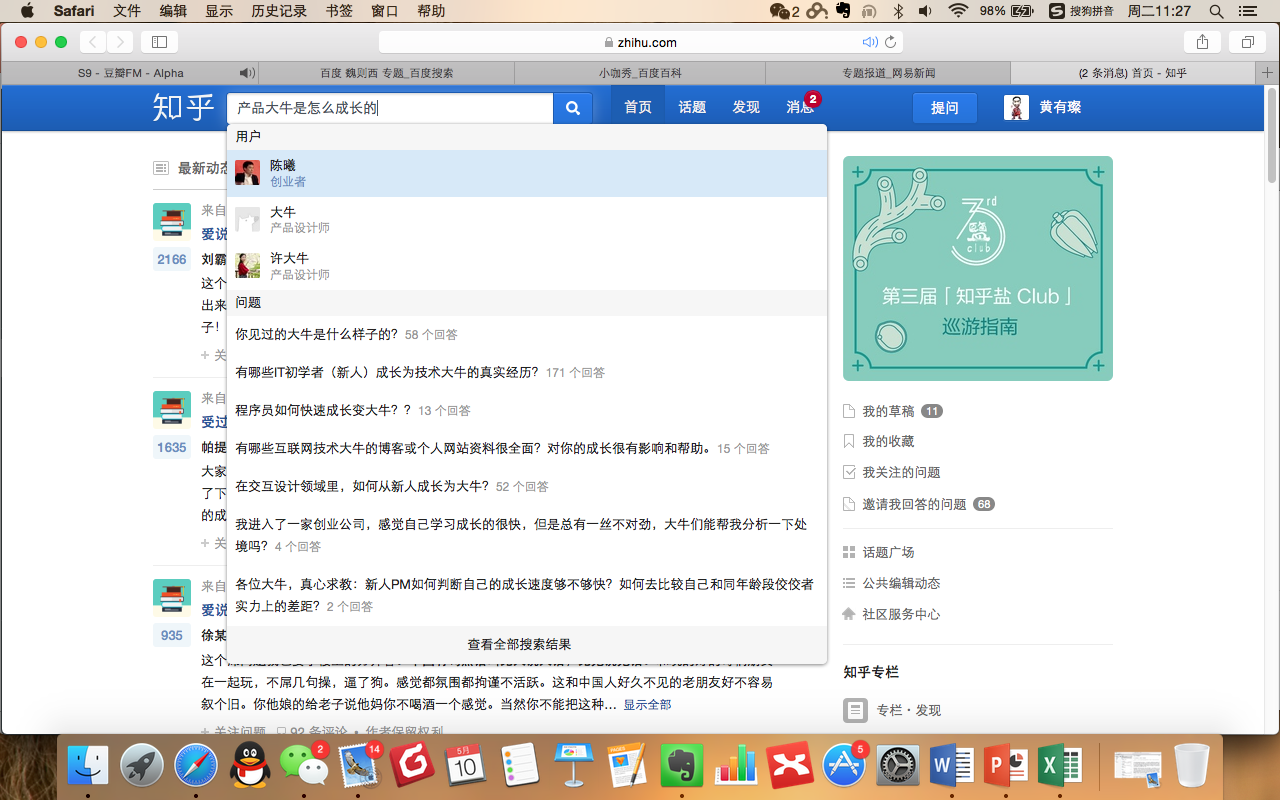This screenshot has height=800, width=1280.
Task: Switch to 专题报道_网易新闻 tab
Action: [888, 73]
